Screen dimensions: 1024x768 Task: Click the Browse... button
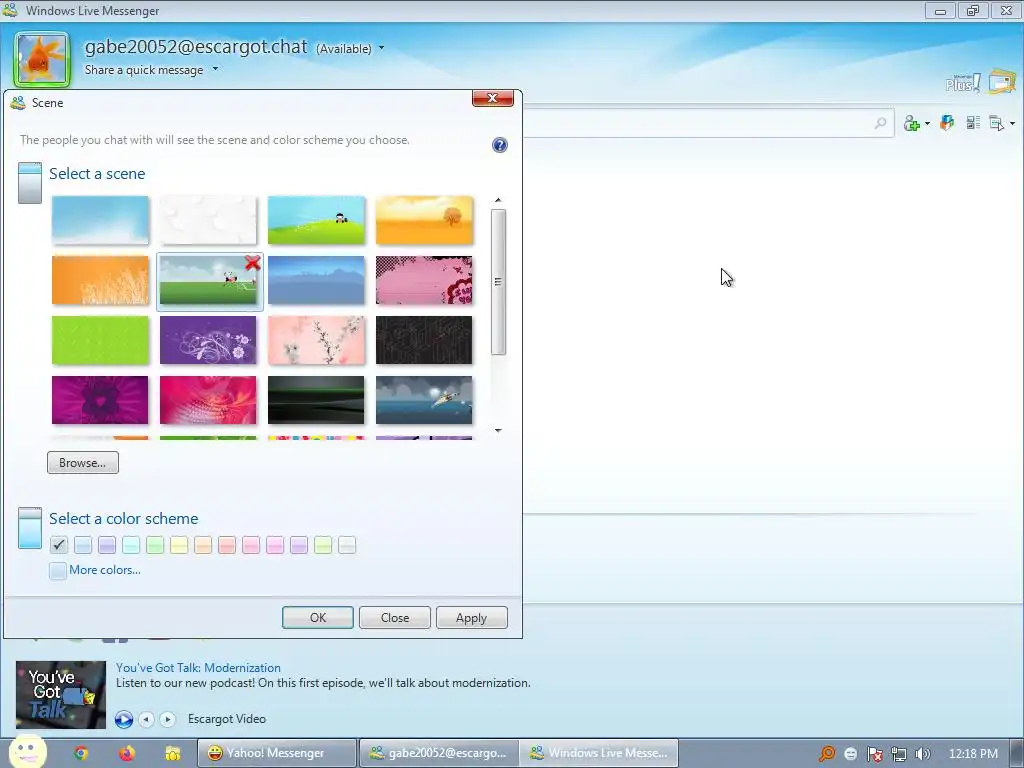point(83,462)
